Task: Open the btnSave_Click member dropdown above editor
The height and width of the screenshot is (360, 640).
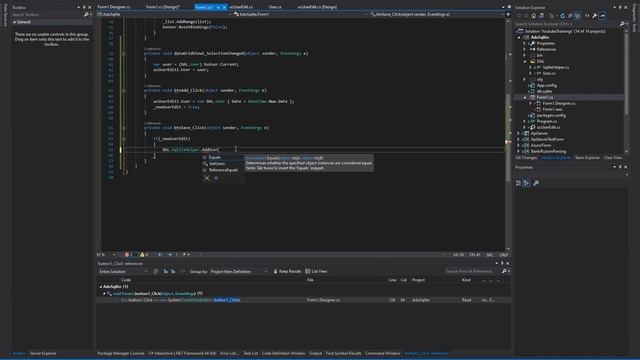Action: coord(436,14)
